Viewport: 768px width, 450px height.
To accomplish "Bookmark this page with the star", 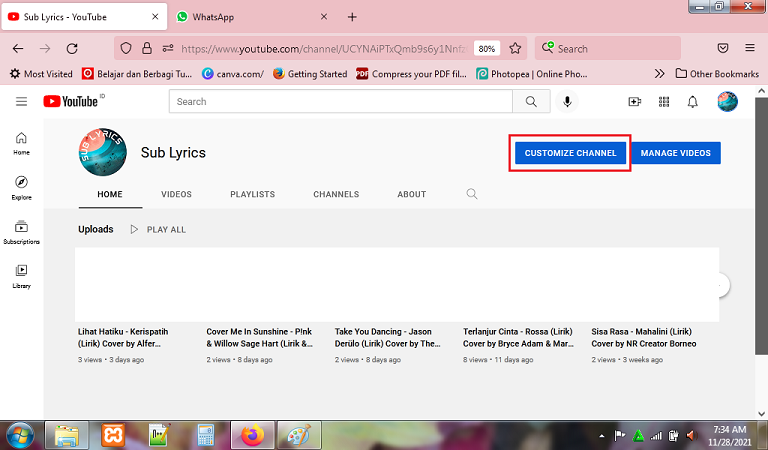I will (x=515, y=48).
